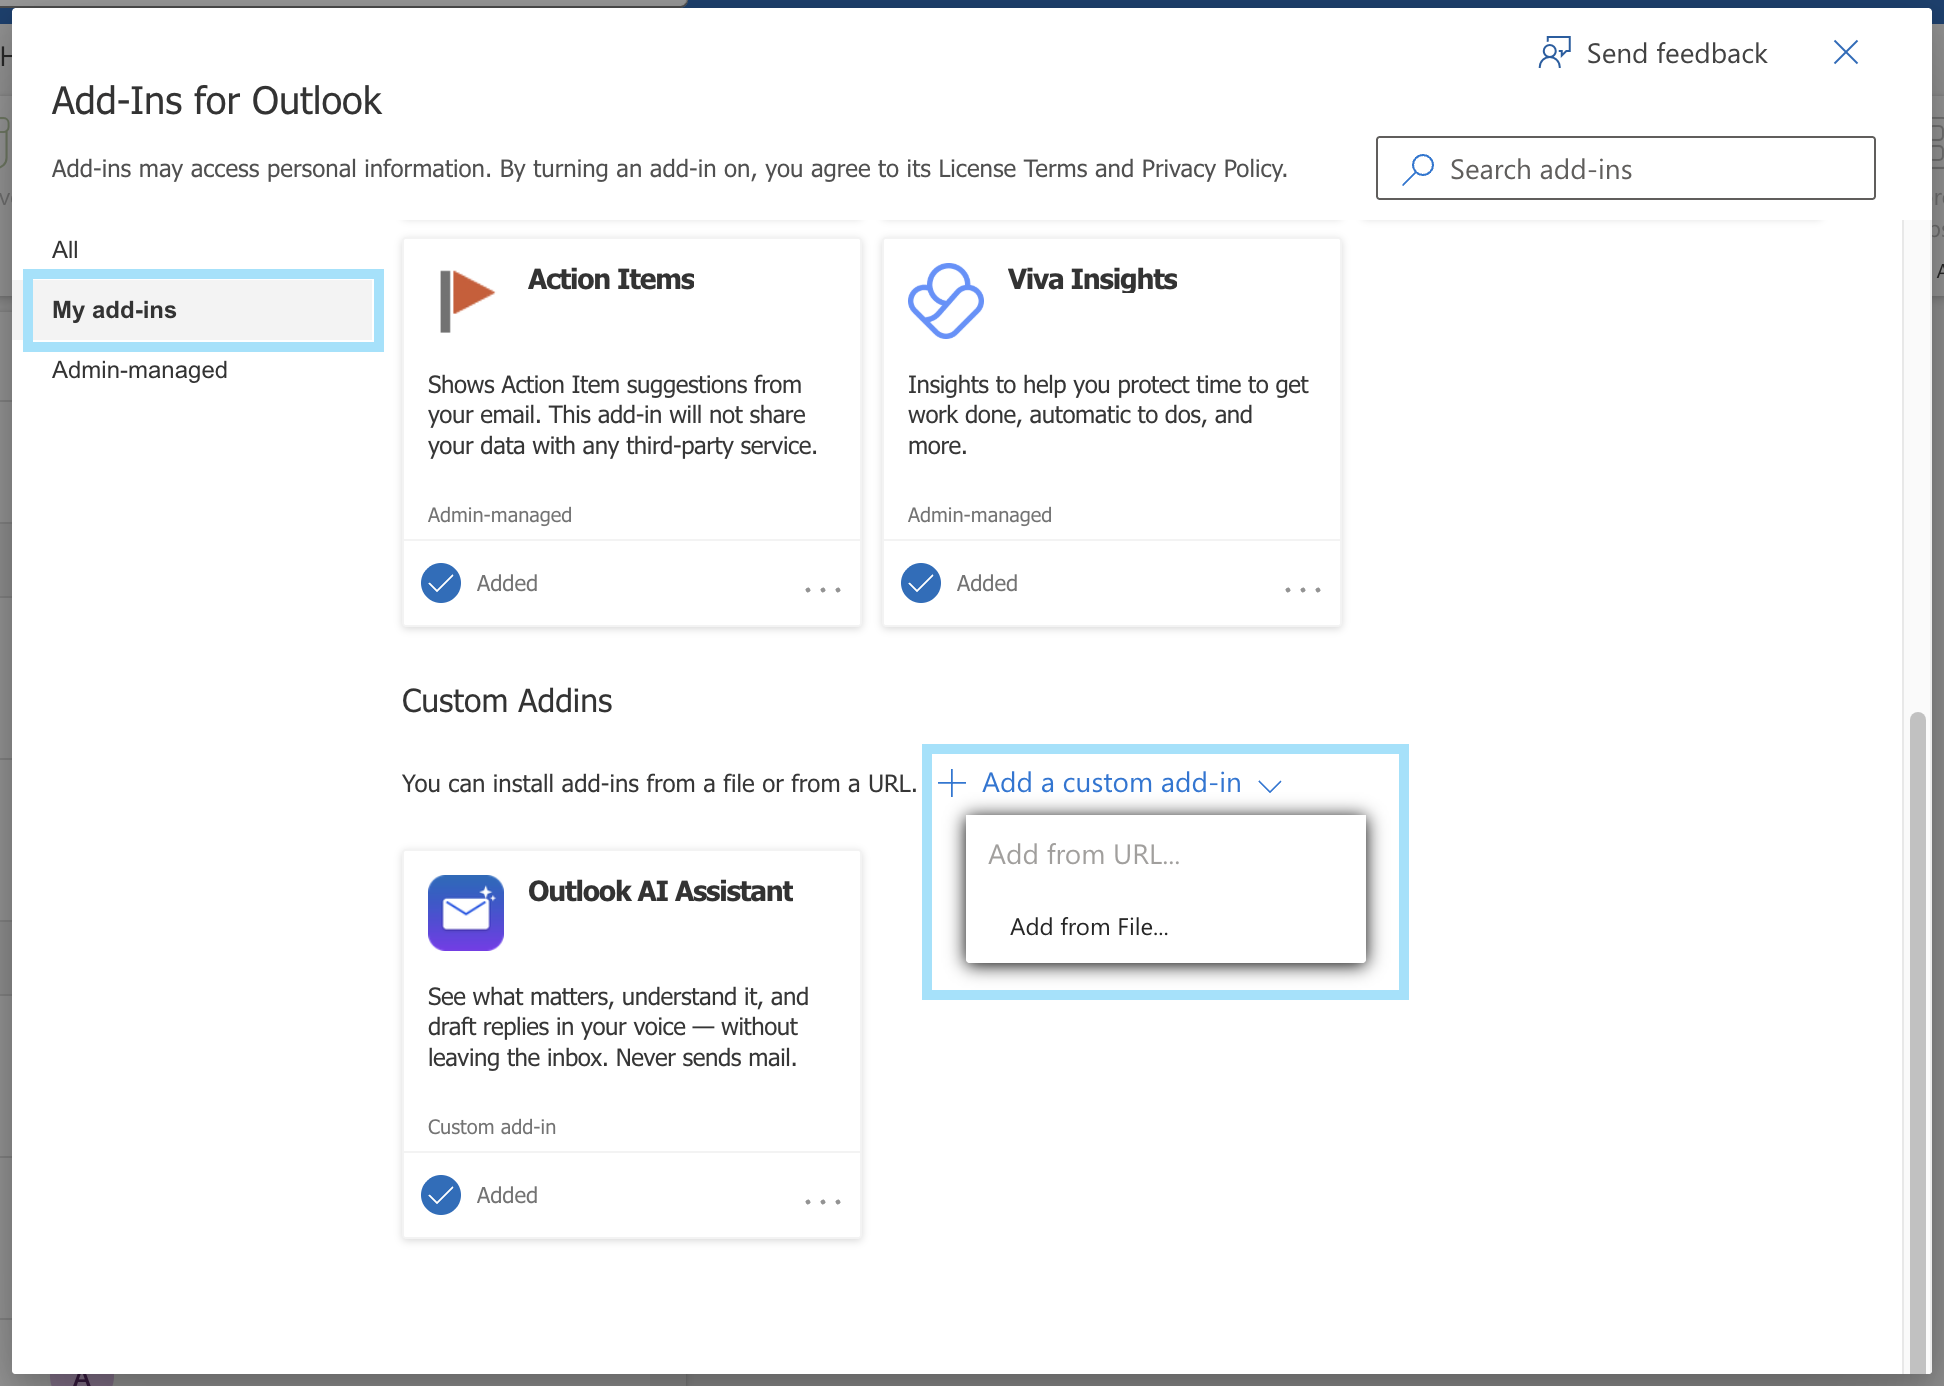Open more options for Outlook AI Assistant
Viewport: 1944px width, 1386px height.
pyautogui.click(x=823, y=1202)
